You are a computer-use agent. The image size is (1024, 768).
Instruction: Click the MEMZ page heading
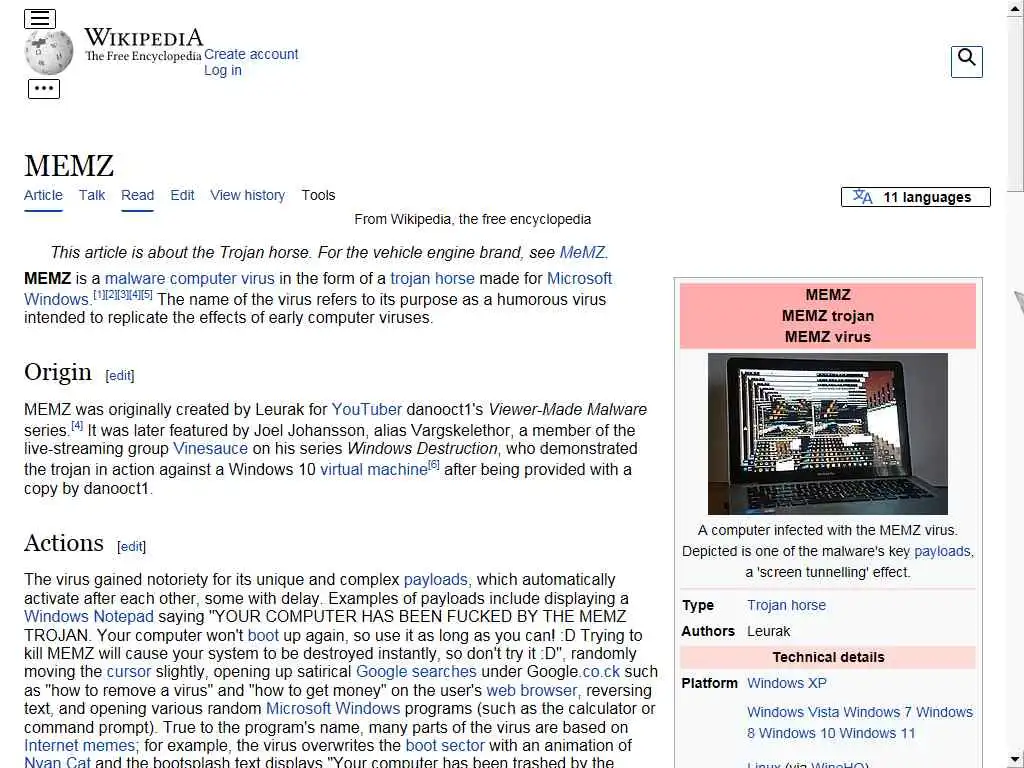[69, 166]
